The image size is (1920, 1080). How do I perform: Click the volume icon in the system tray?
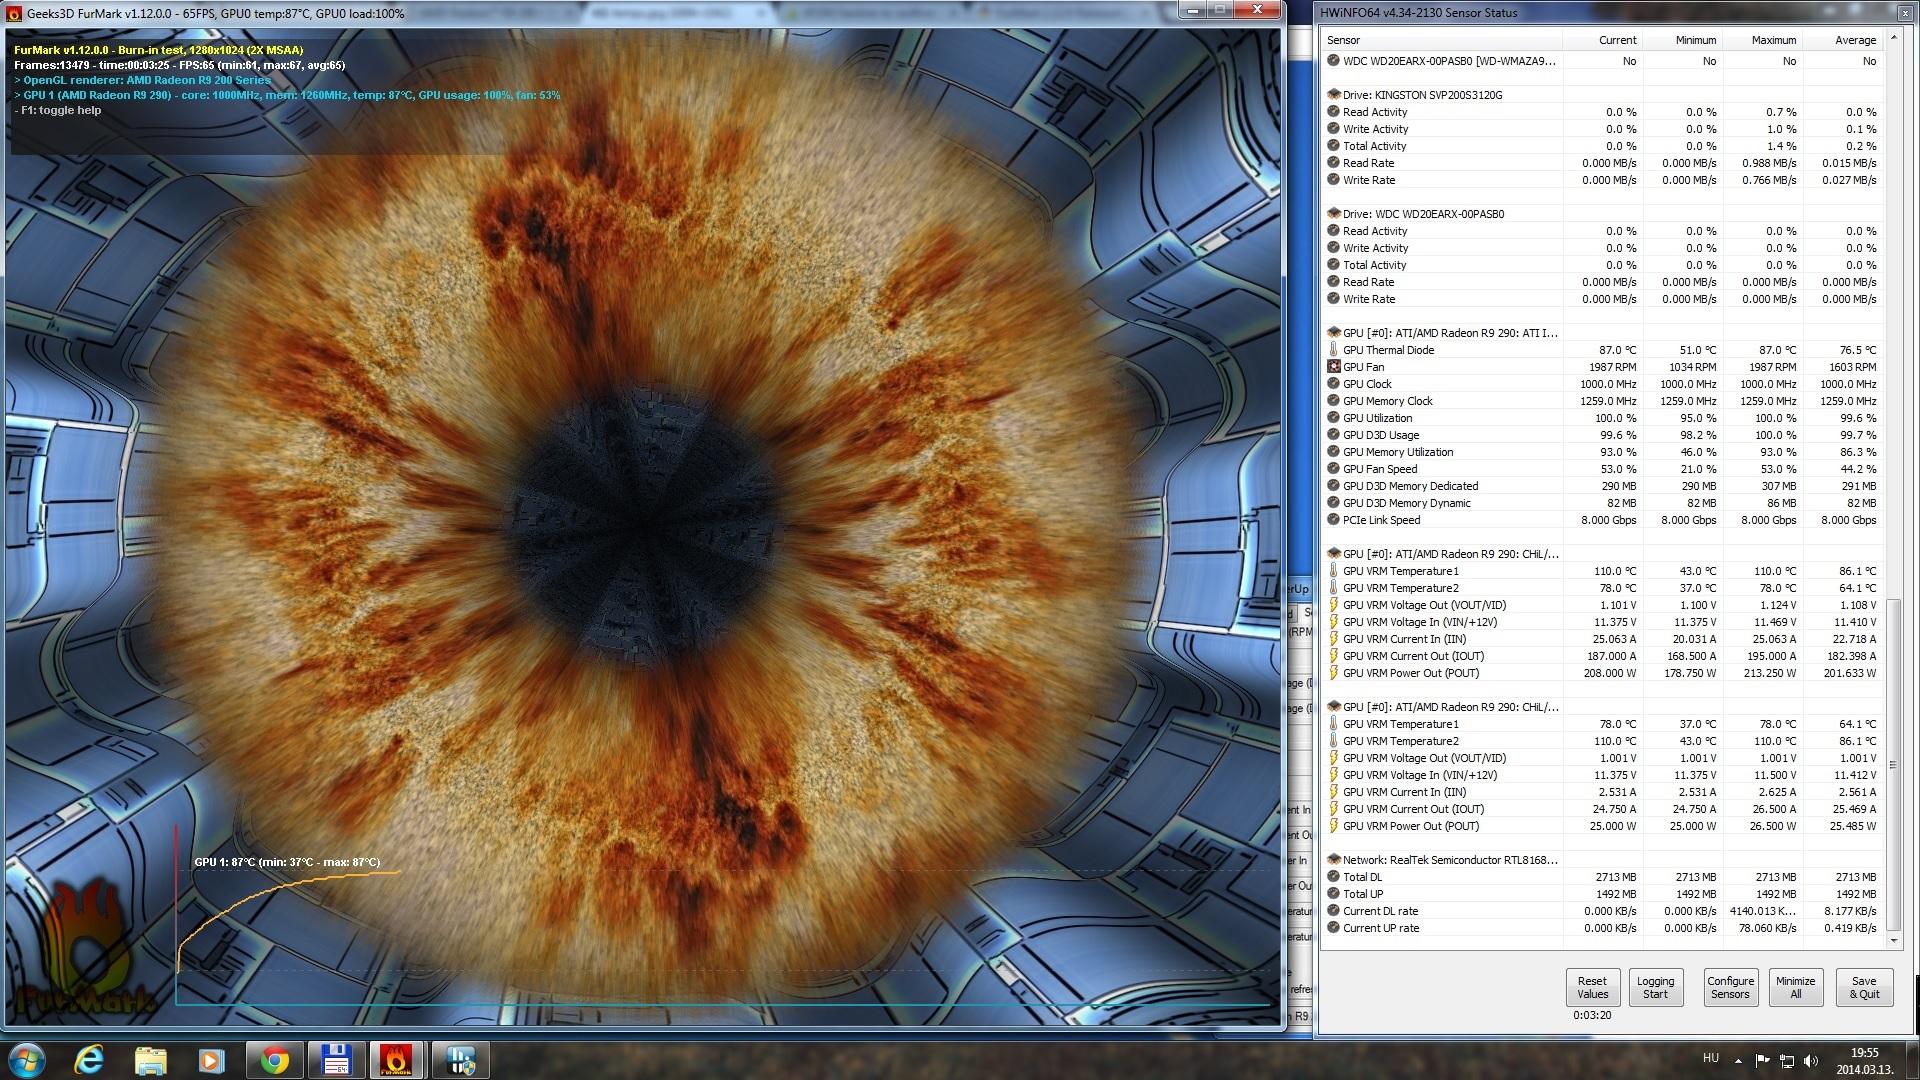coord(1810,1060)
